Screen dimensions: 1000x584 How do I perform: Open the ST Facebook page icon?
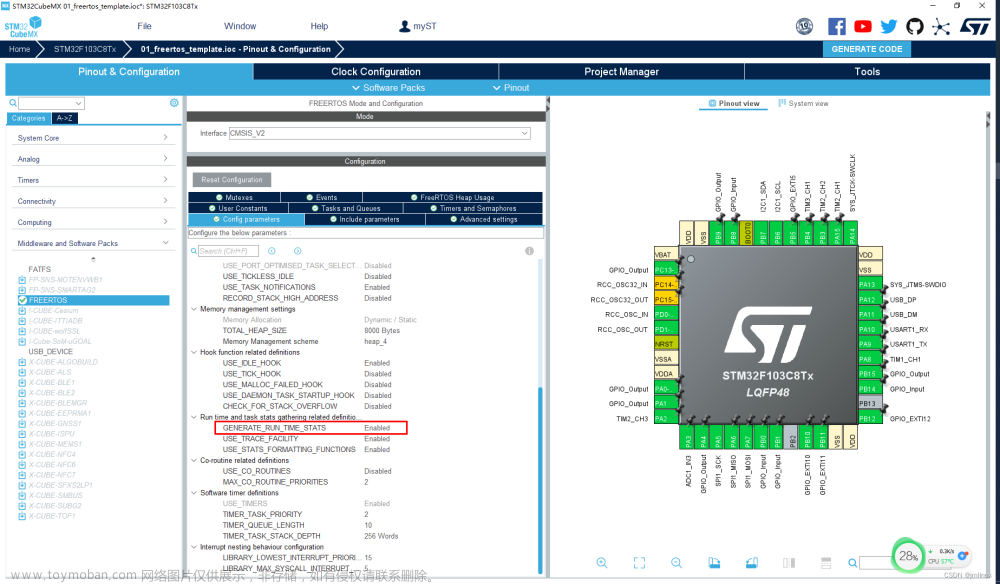[x=837, y=26]
